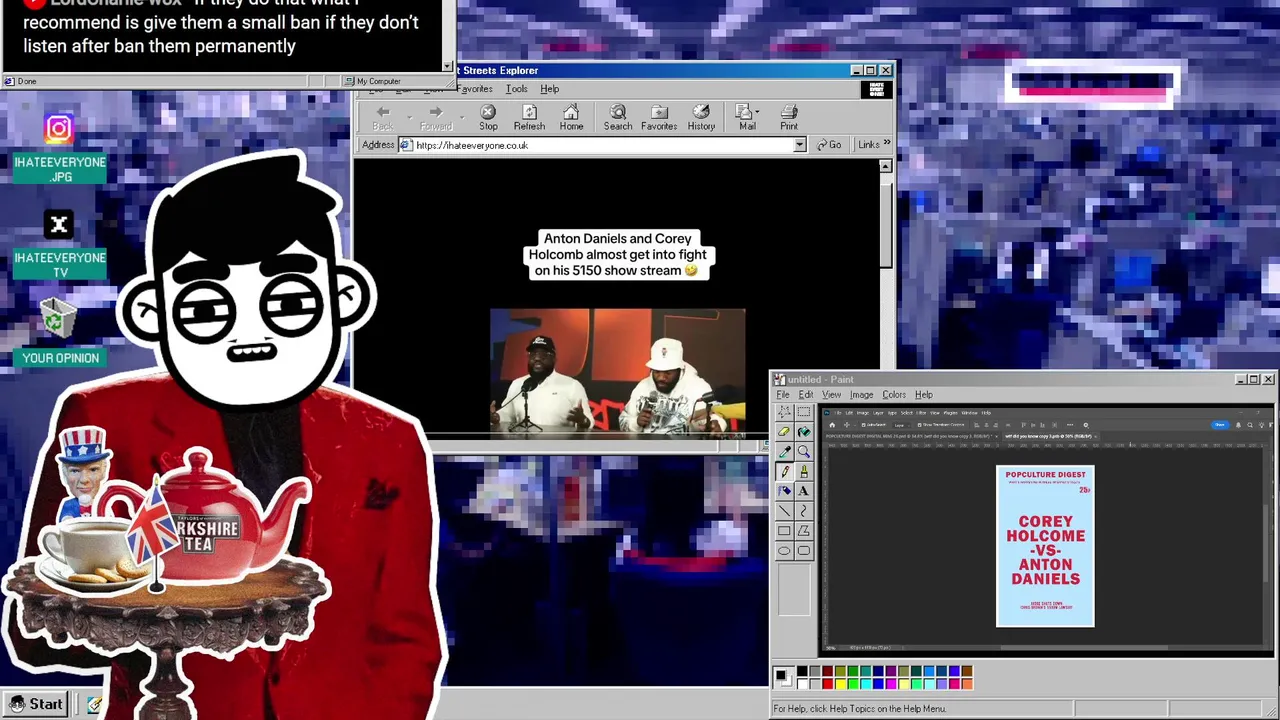The width and height of the screenshot is (1280, 720).
Task: Open the Edit menu in Paint
Action: [x=805, y=395]
